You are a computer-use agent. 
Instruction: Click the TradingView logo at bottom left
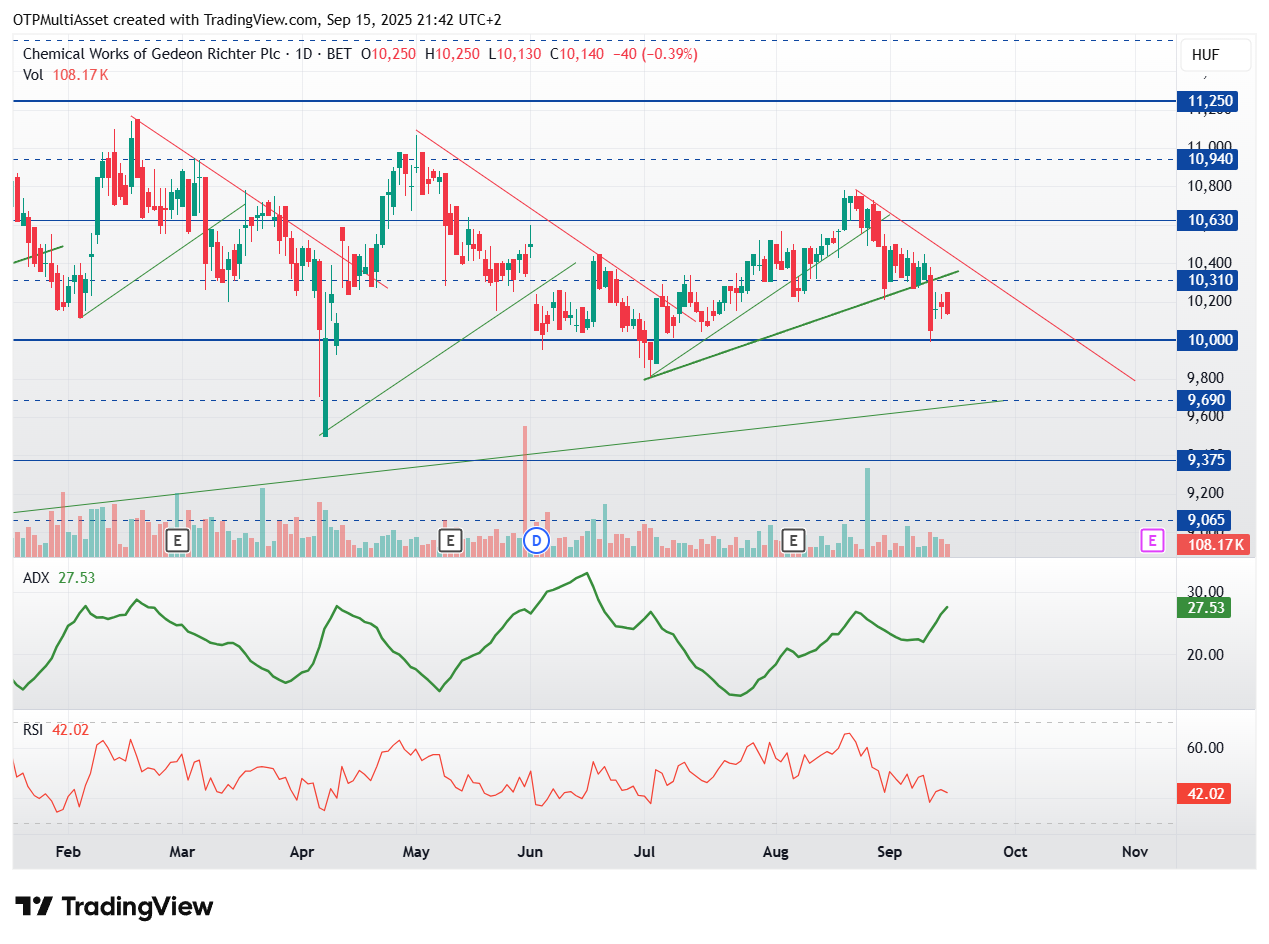(115, 907)
